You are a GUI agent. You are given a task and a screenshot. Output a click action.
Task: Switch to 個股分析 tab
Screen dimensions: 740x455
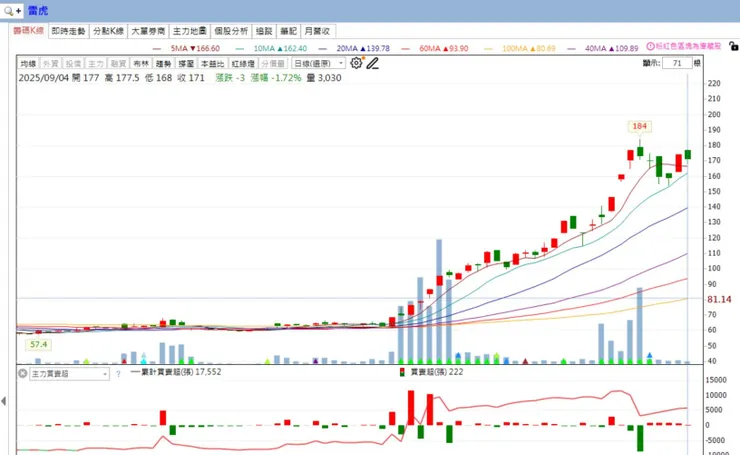click(x=231, y=31)
